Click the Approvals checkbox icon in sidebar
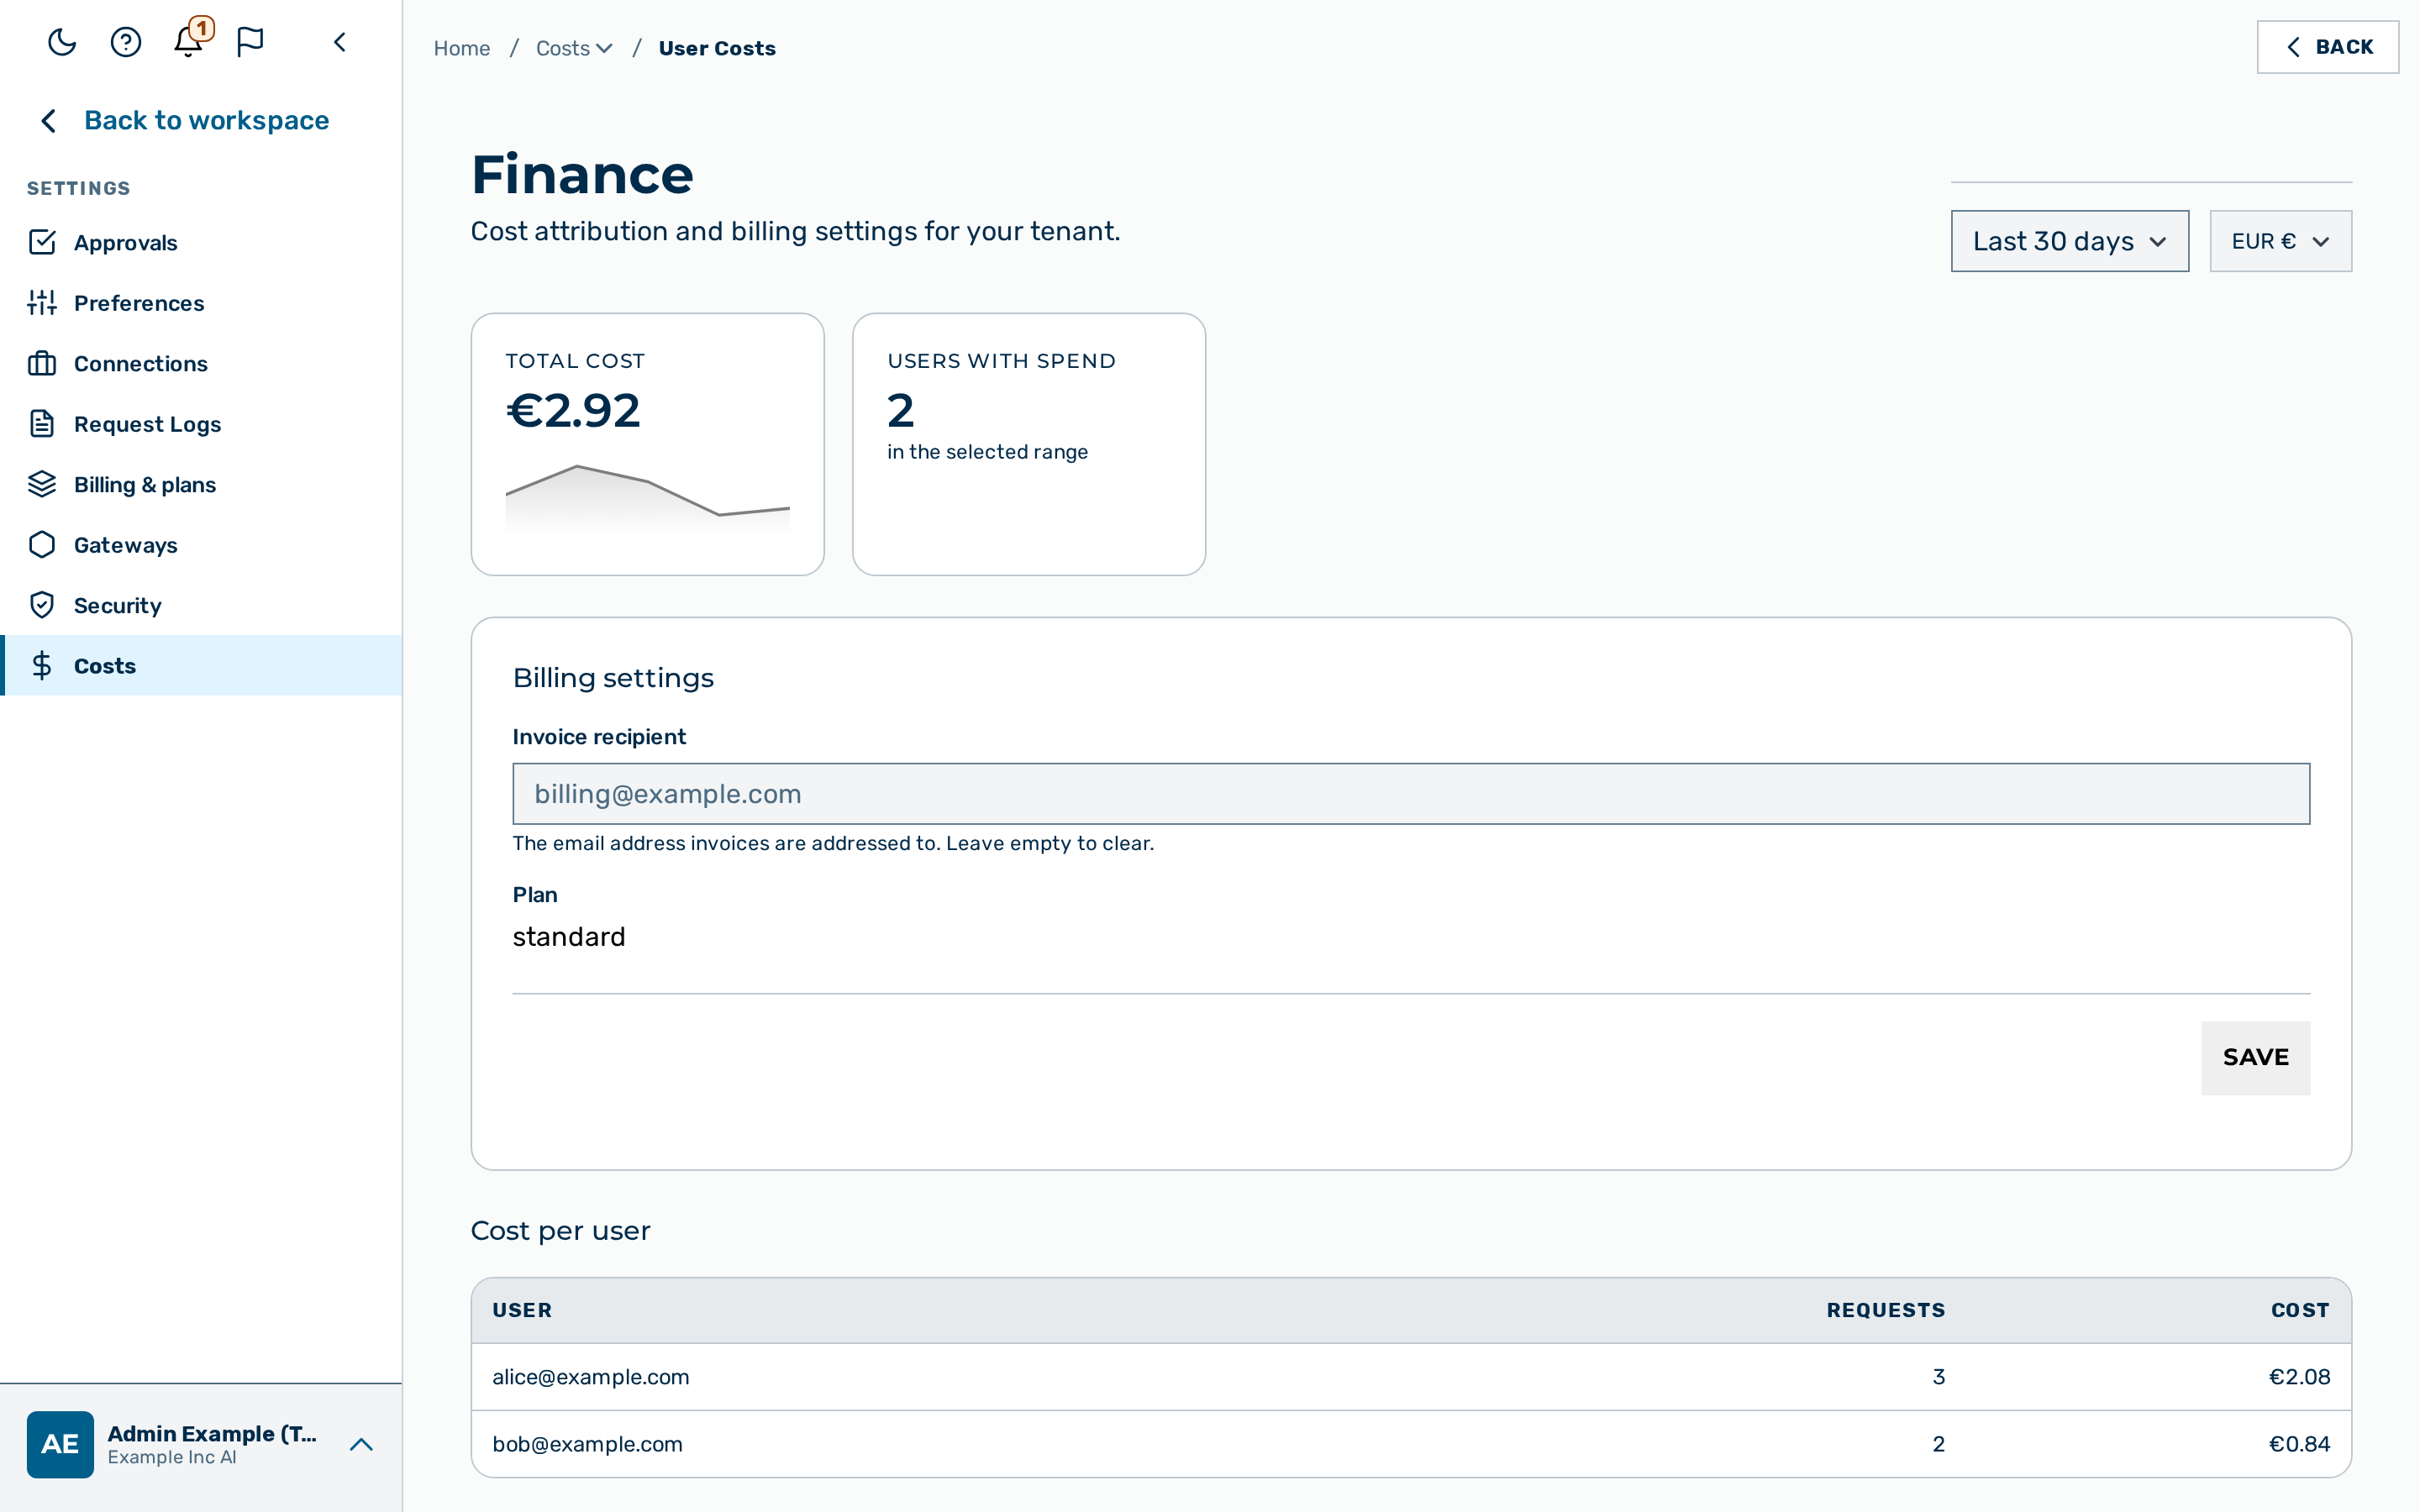Image resolution: width=2420 pixels, height=1512 pixels. coord(42,242)
